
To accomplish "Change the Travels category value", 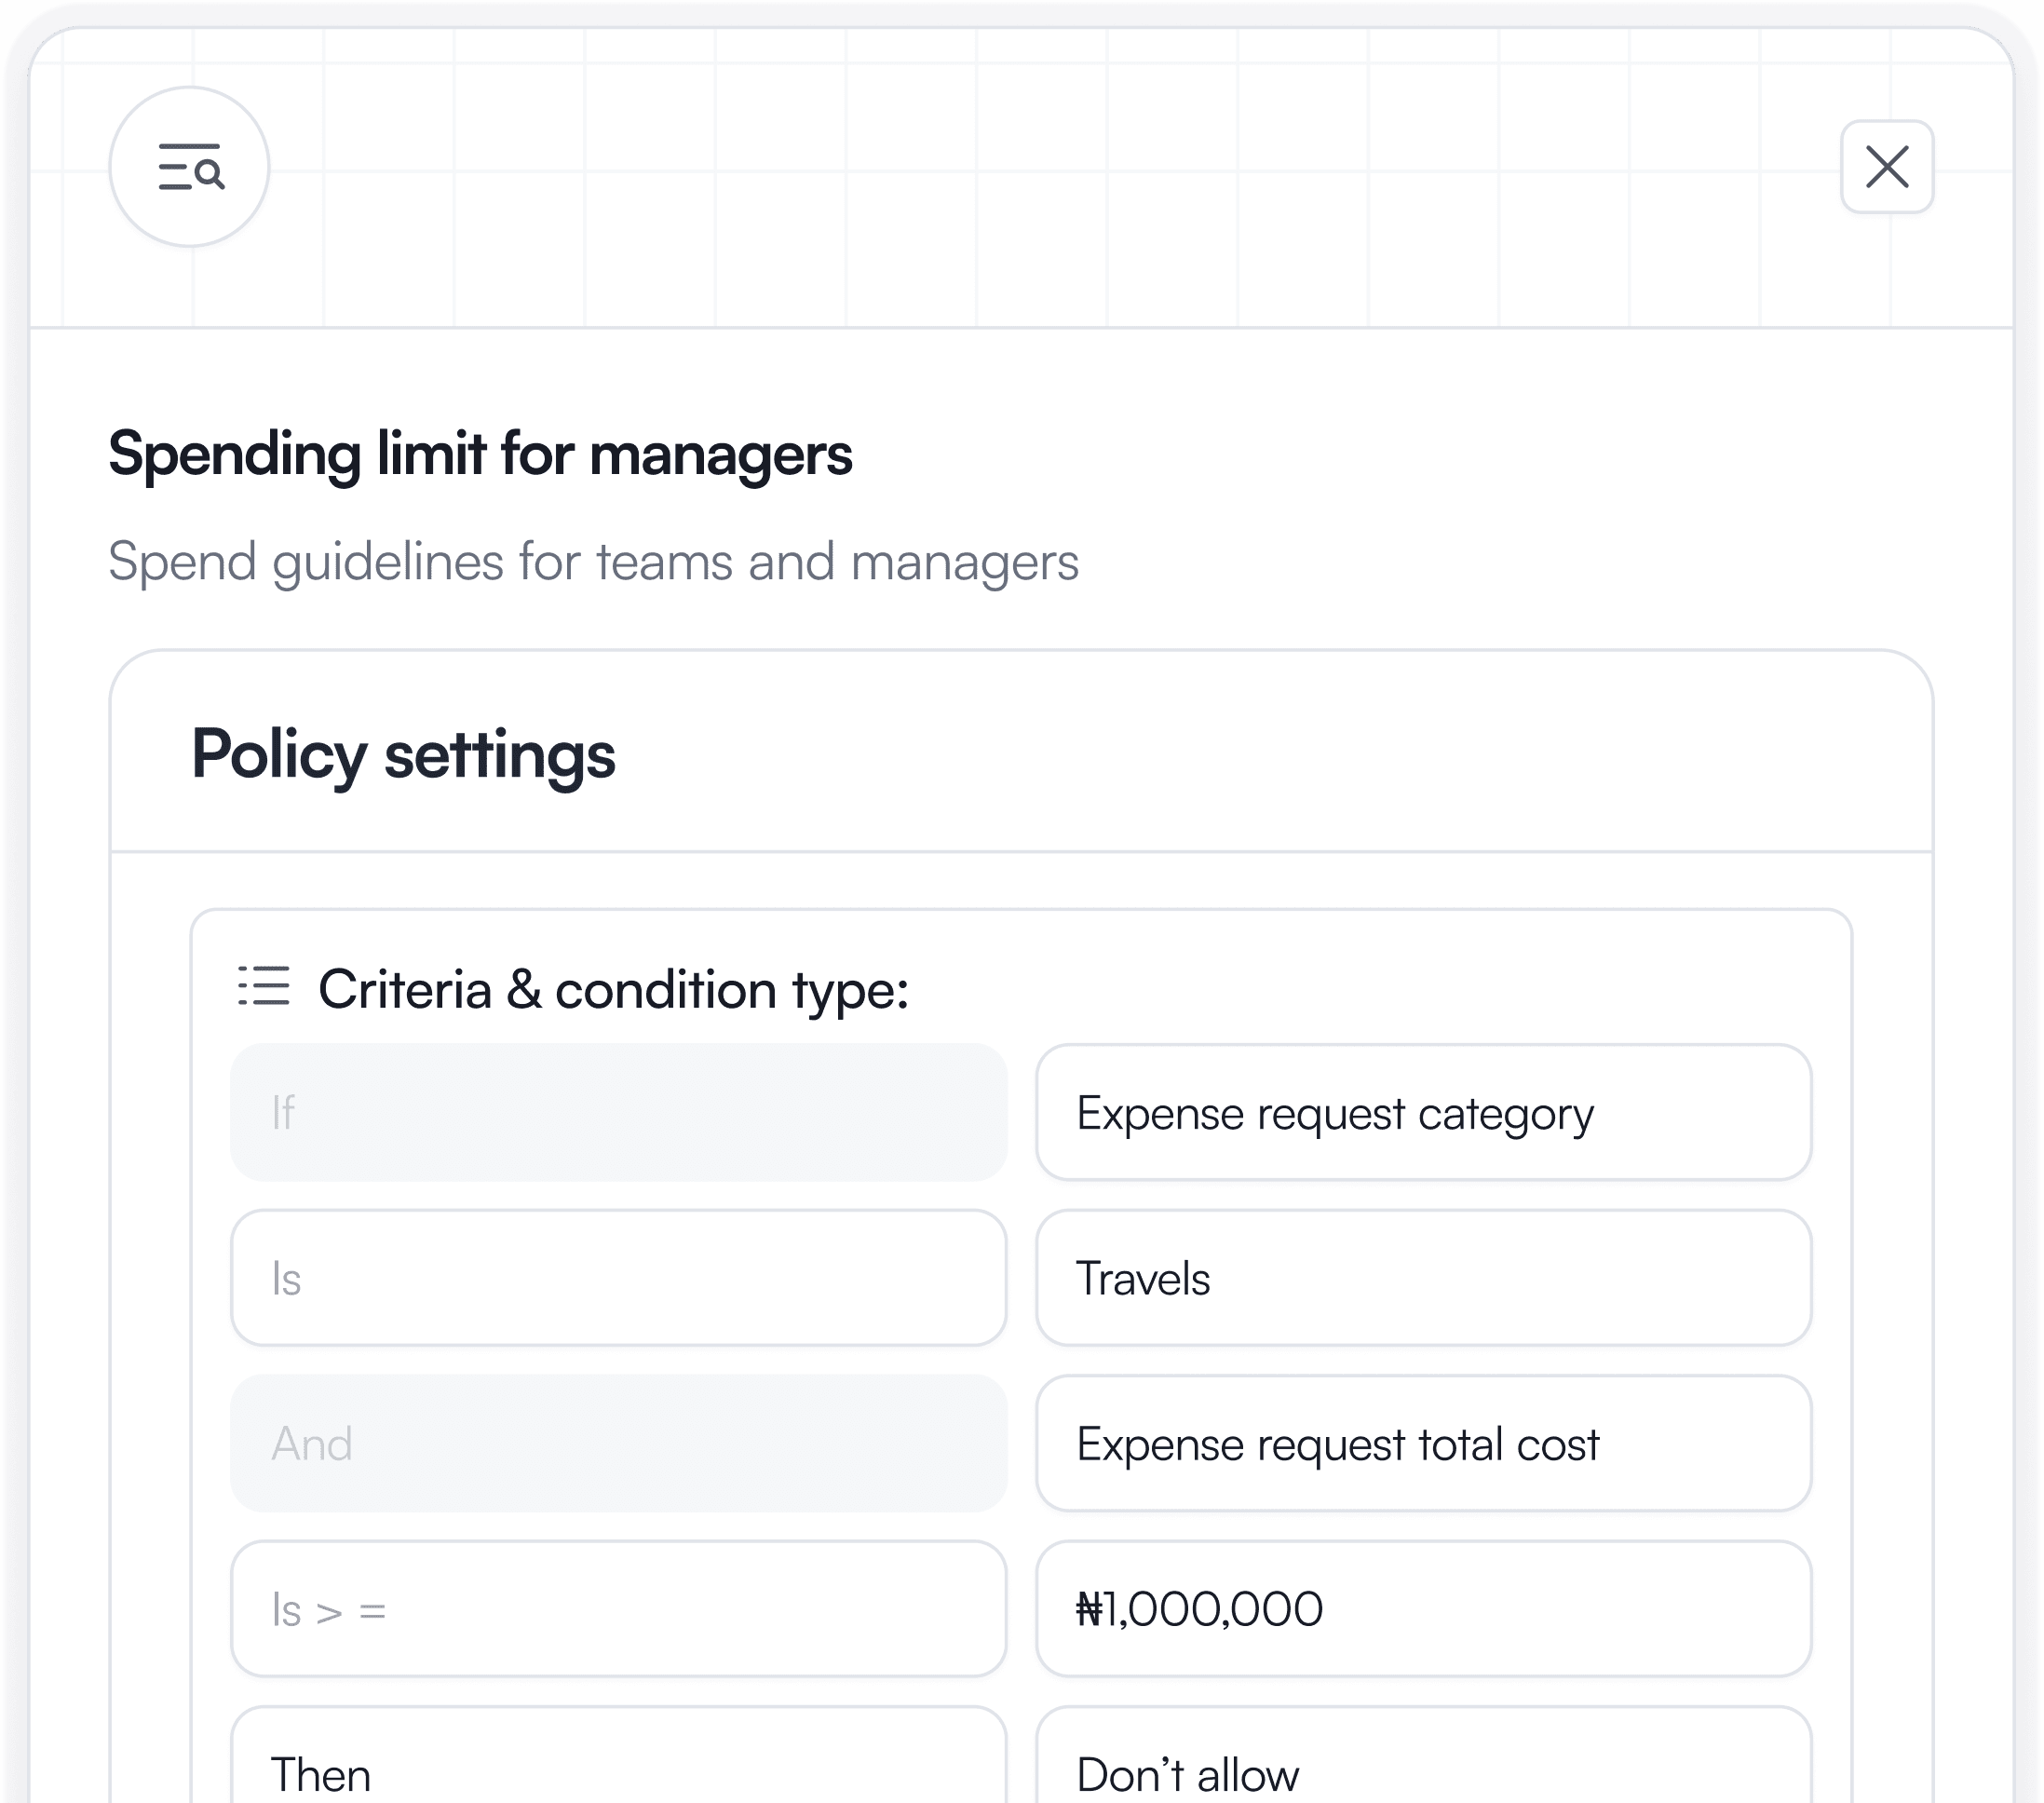I will click(1422, 1278).
